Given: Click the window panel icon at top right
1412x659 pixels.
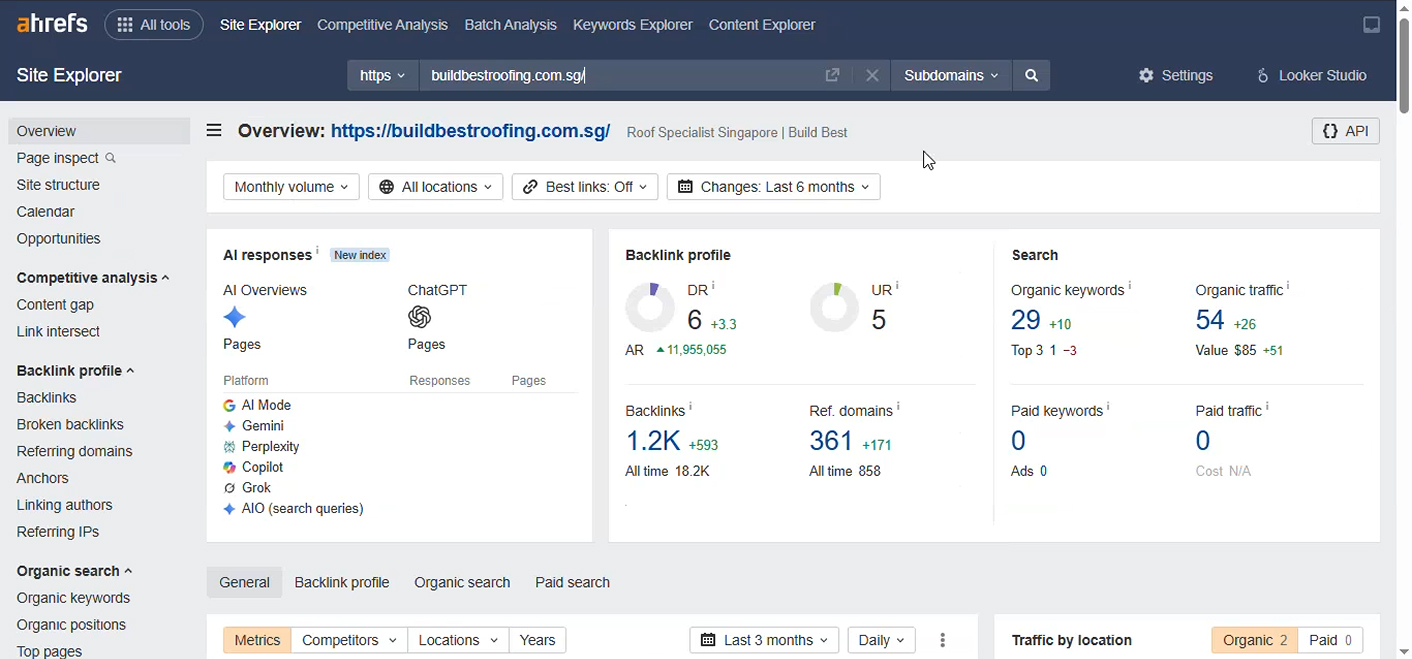Looking at the screenshot, I should click(1372, 25).
